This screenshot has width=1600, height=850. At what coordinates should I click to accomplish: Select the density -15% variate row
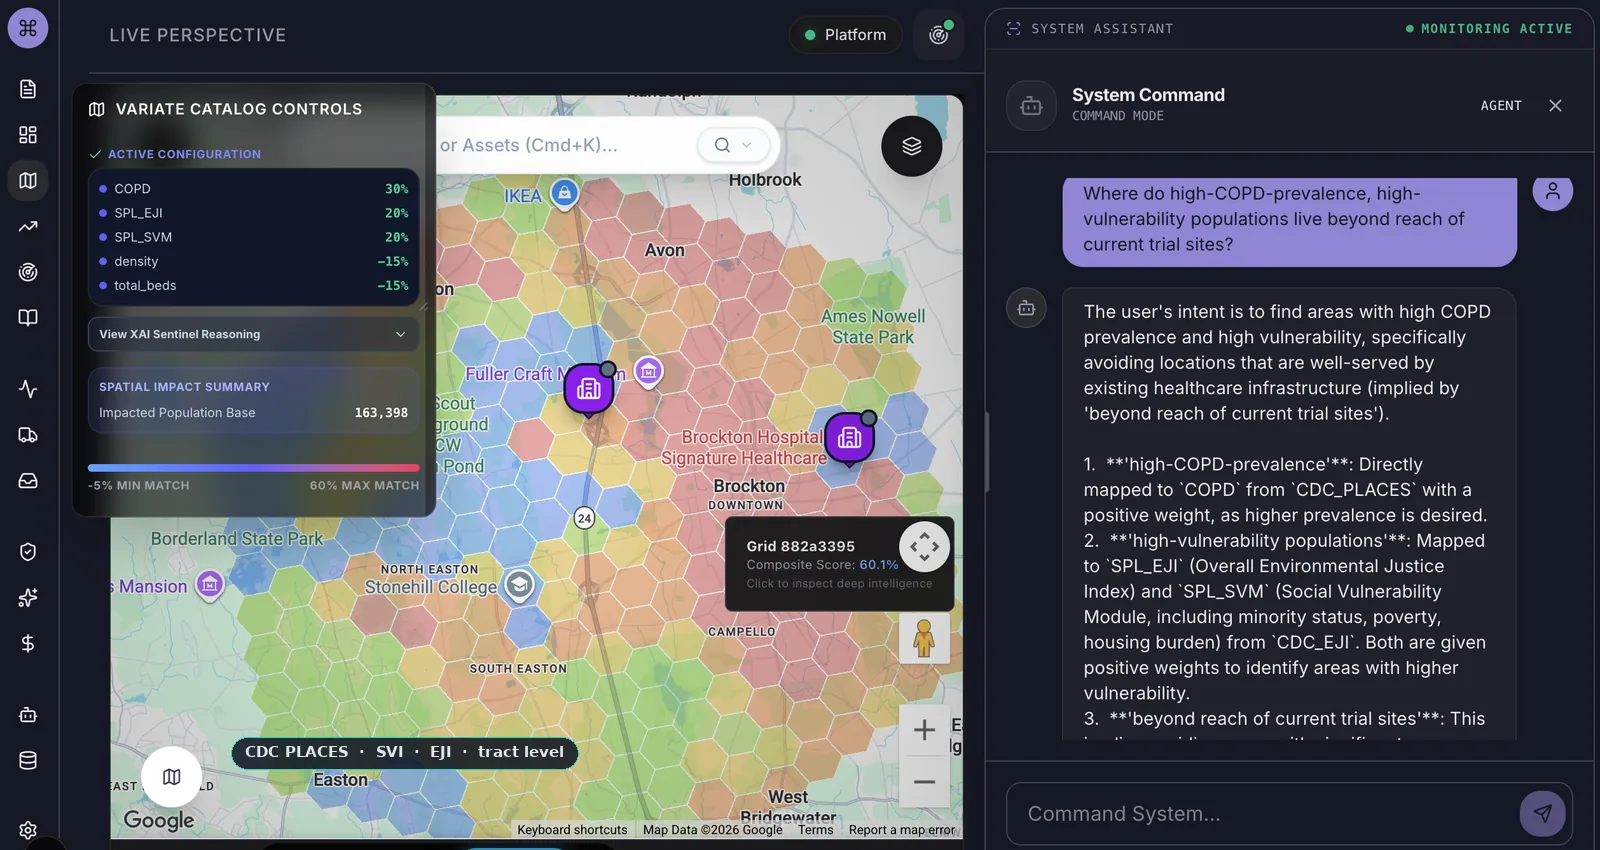coord(253,261)
